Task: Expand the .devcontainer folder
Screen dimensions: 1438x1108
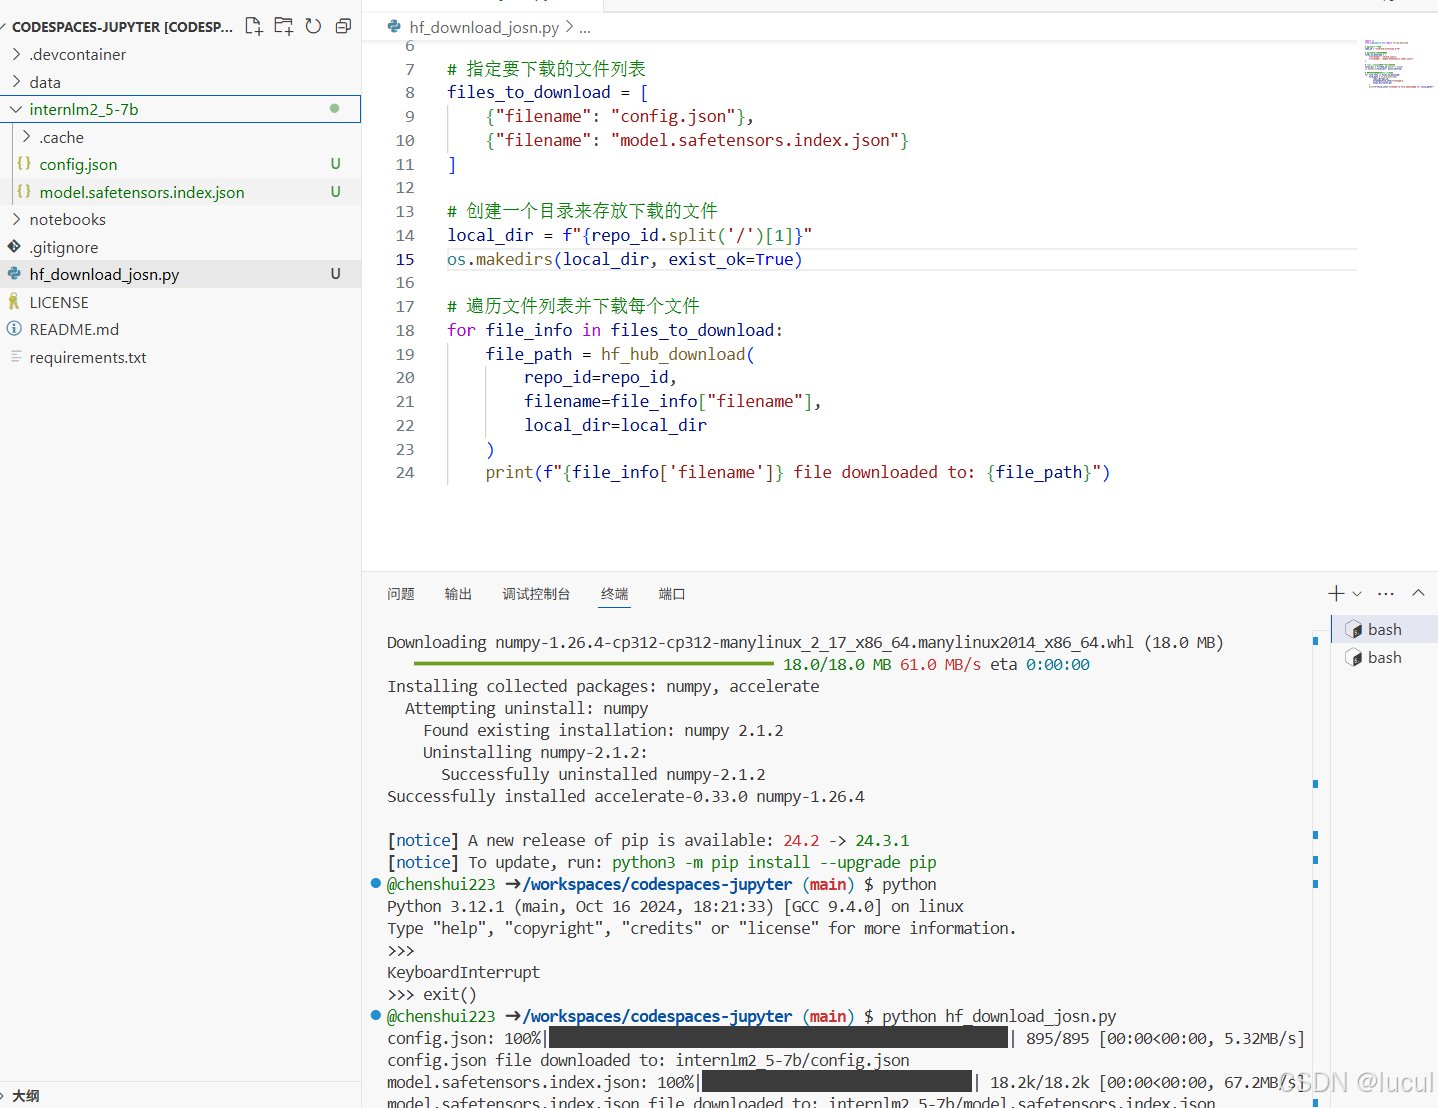Action: (x=16, y=54)
